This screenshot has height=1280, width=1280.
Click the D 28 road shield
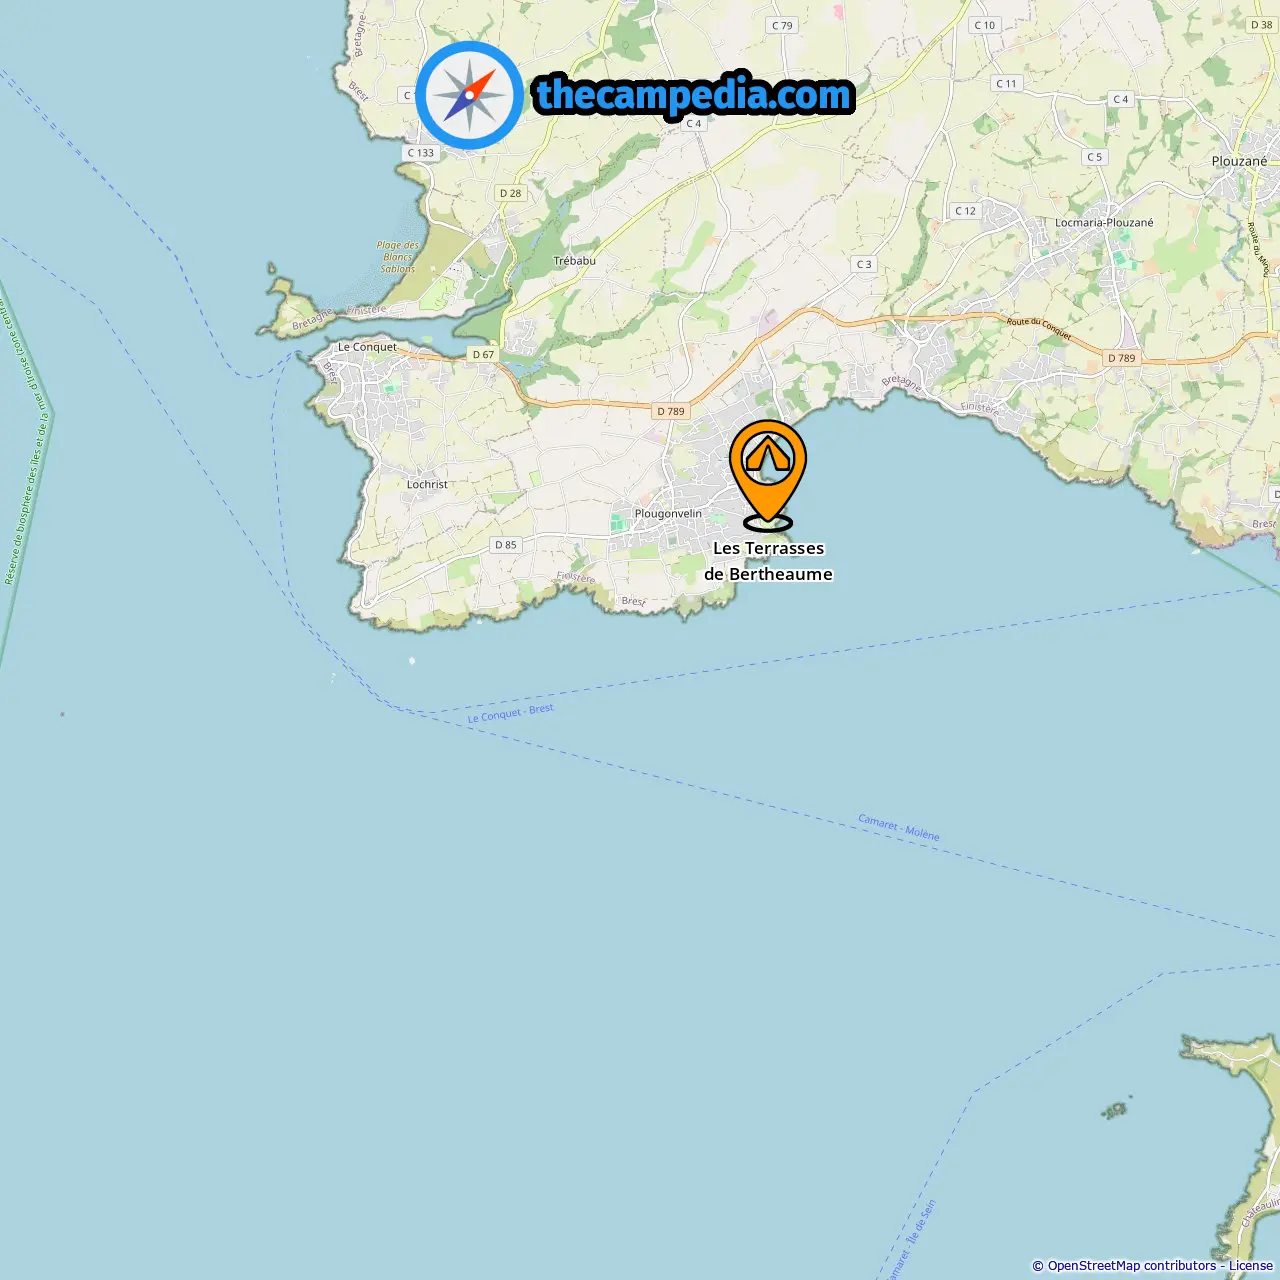click(510, 193)
